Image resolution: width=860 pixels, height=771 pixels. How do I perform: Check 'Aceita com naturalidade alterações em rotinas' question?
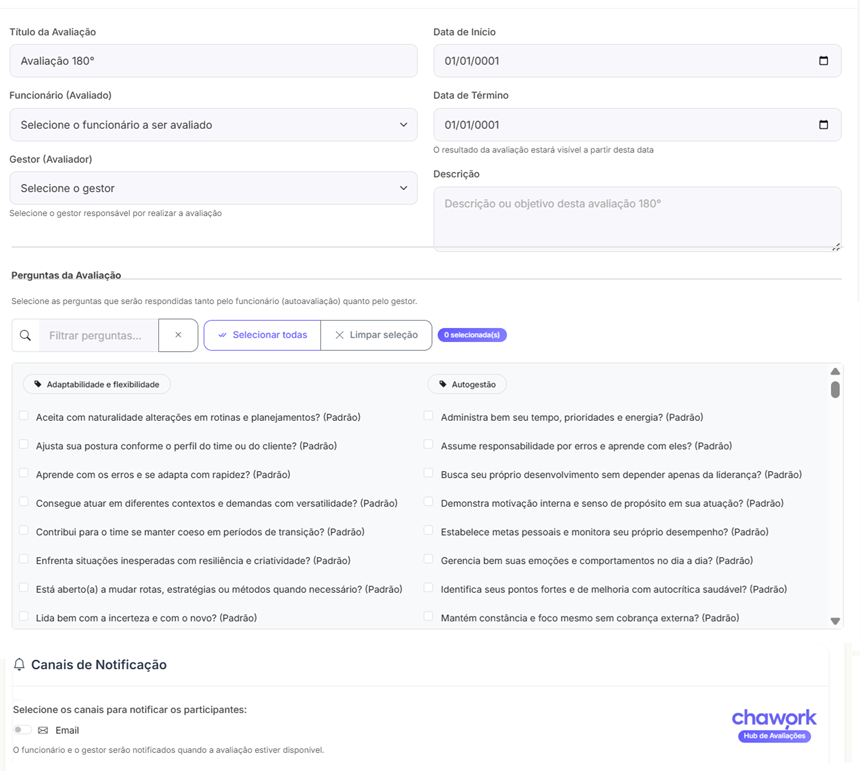tap(24, 416)
